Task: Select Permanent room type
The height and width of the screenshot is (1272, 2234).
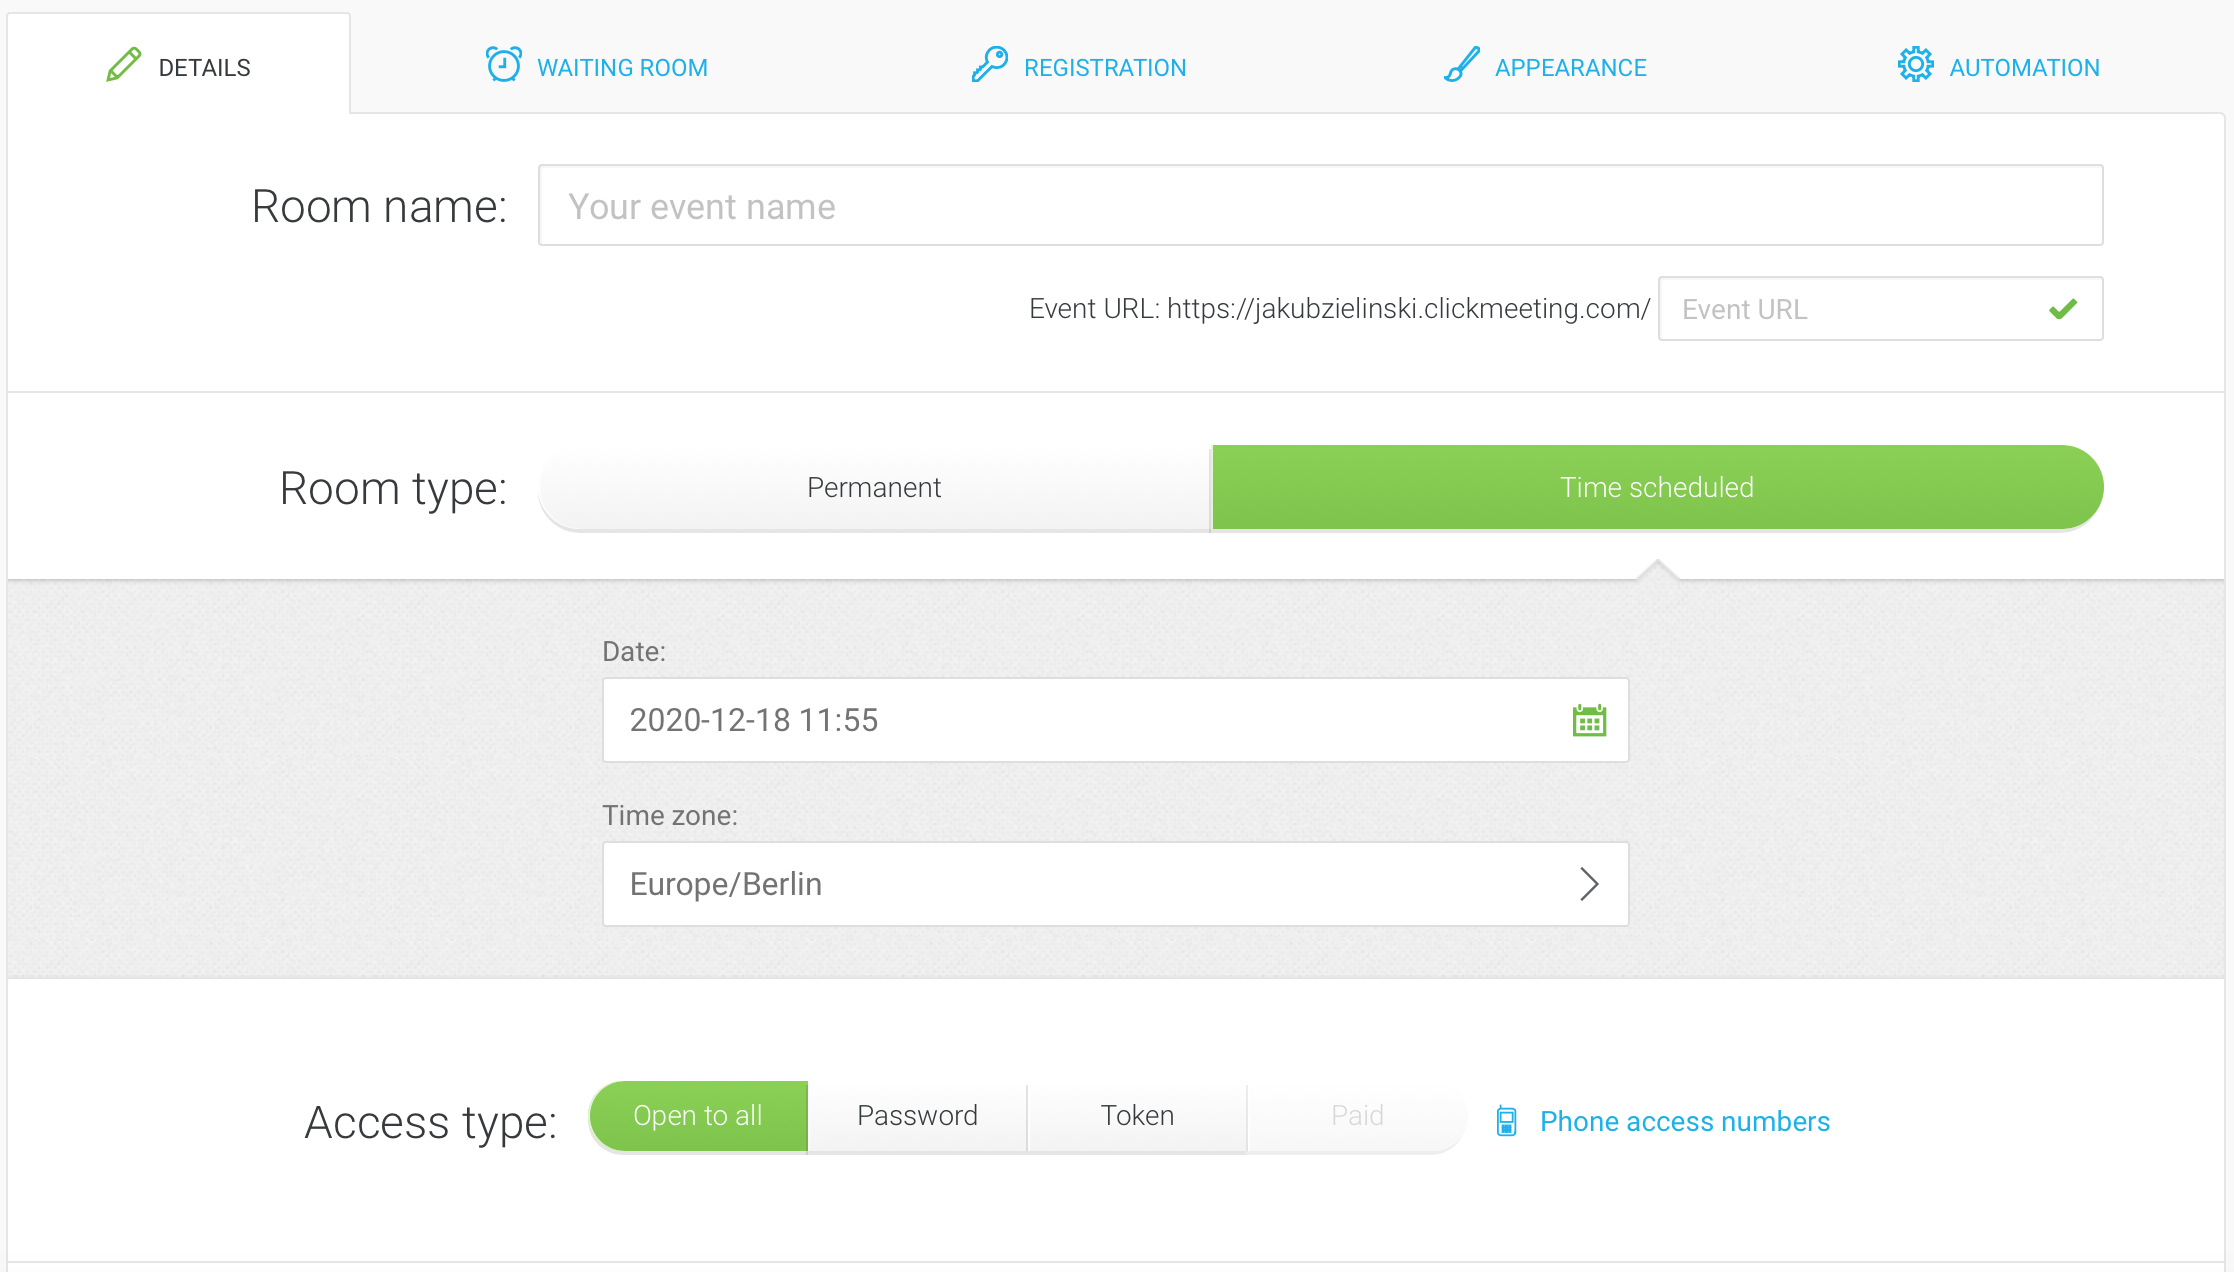Action: click(874, 487)
